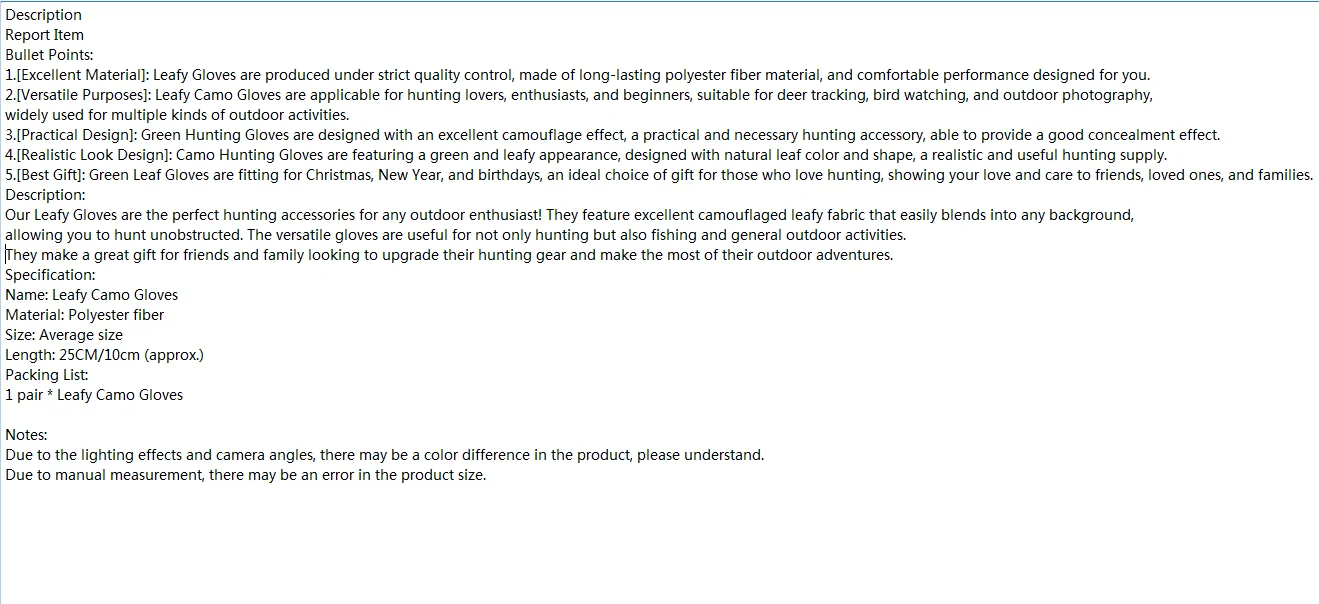Place cursor in '[Excellent Material]' bullet line

click(578, 75)
